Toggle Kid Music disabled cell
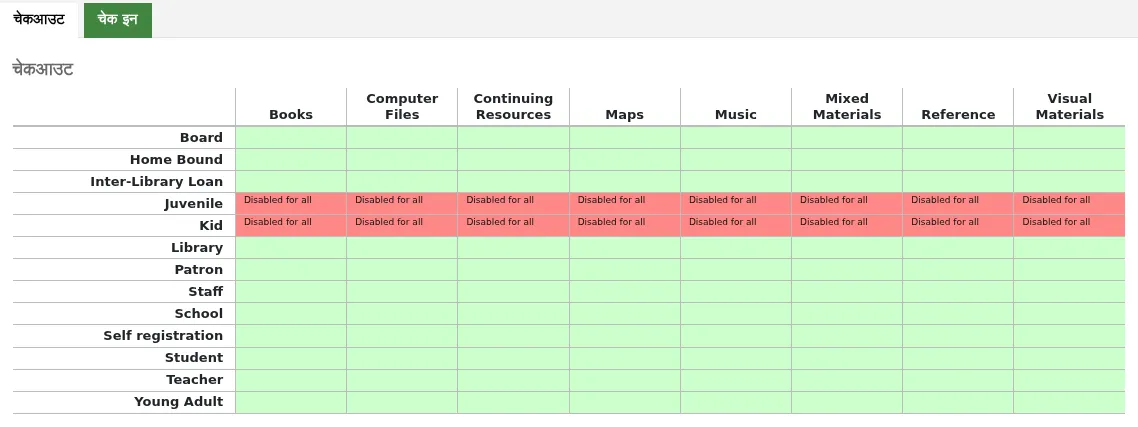Viewport: 1138px width, 427px height. click(x=736, y=226)
